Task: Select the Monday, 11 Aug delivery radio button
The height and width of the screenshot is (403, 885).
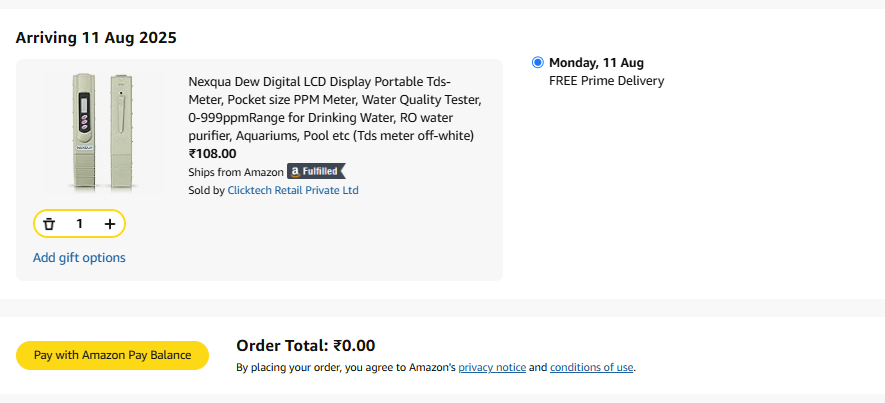Action: (538, 62)
